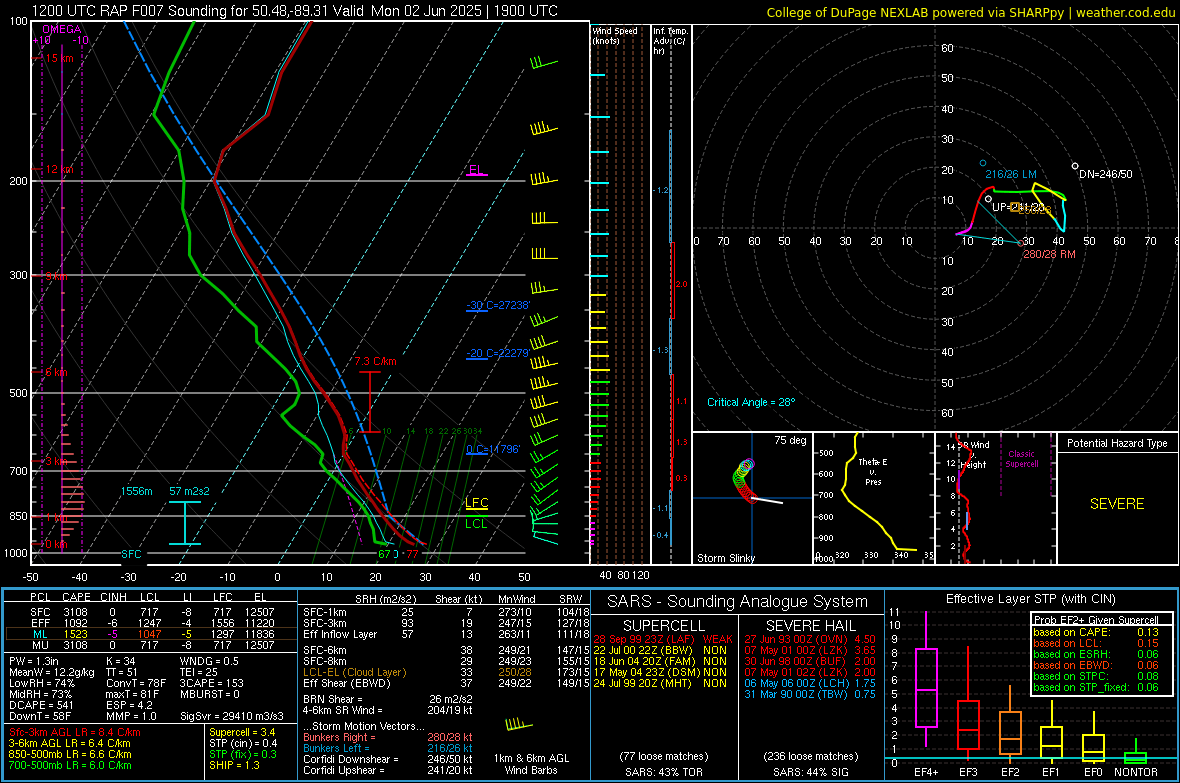Select the OMEGA label on the skew-T
Screen dimensions: 1180x783
pos(62,29)
